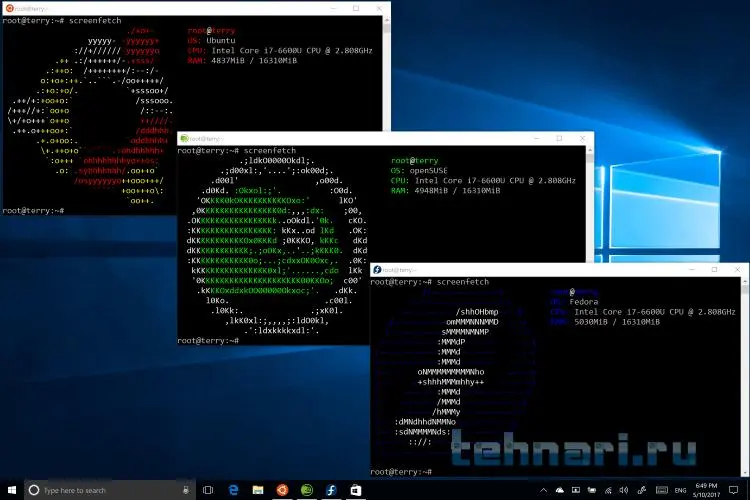
Task: Click the 'OS: Fedora' line
Action: 574,302
